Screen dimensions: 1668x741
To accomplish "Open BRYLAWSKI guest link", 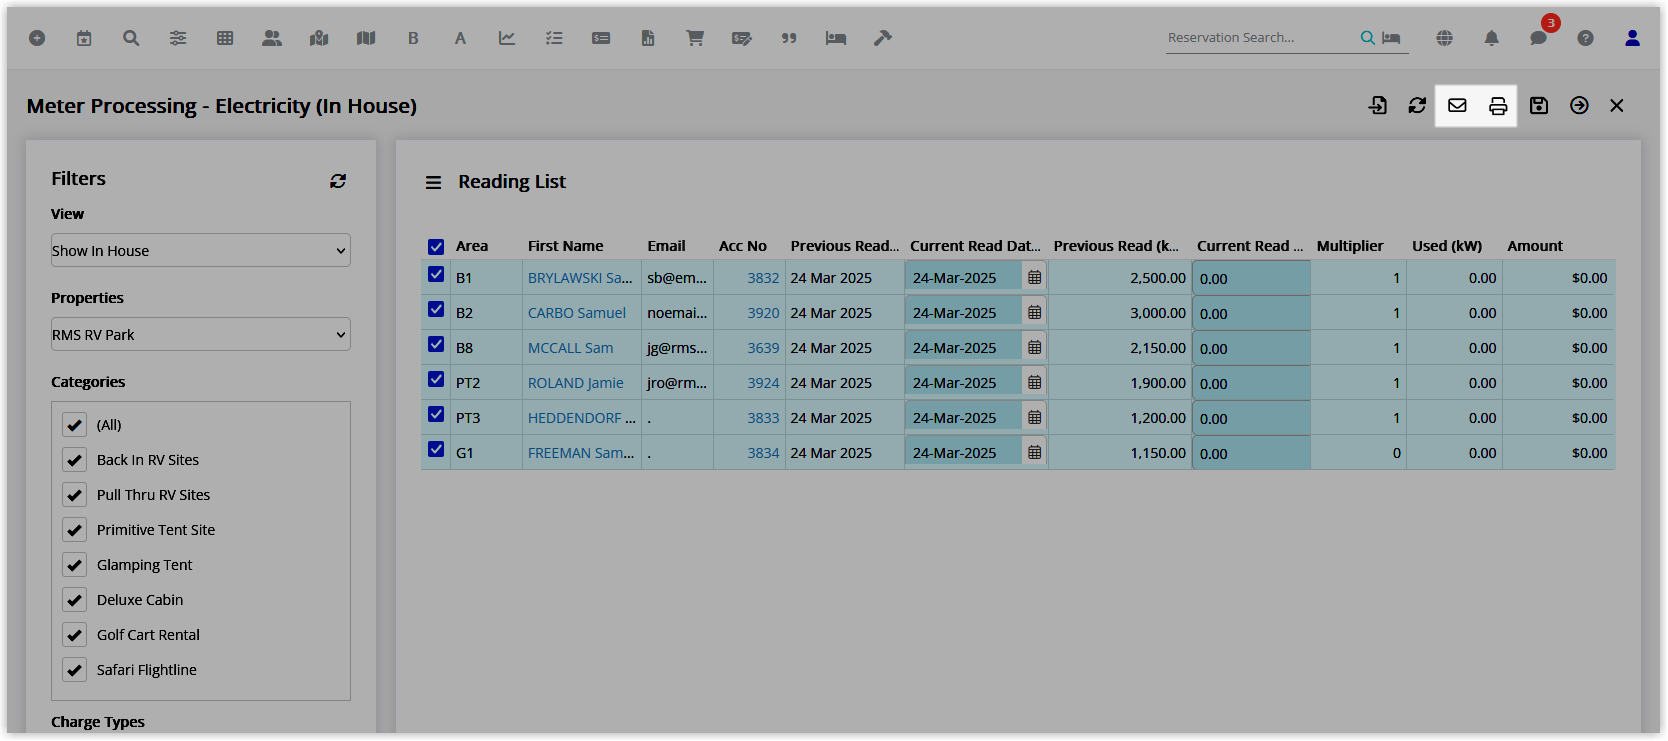I will 580,278.
